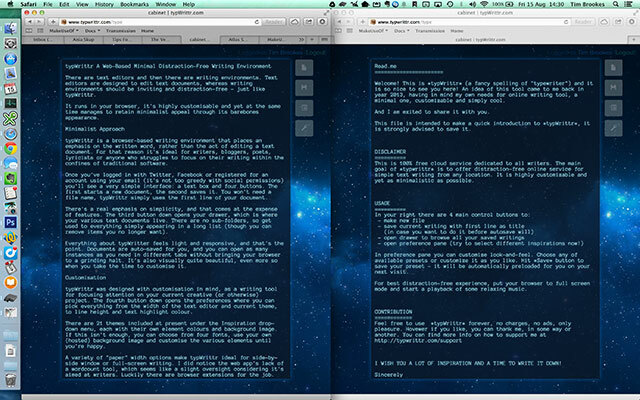Click new file button in right typWrittr window
This screenshot has height=400, width=640.
tap(613, 67)
